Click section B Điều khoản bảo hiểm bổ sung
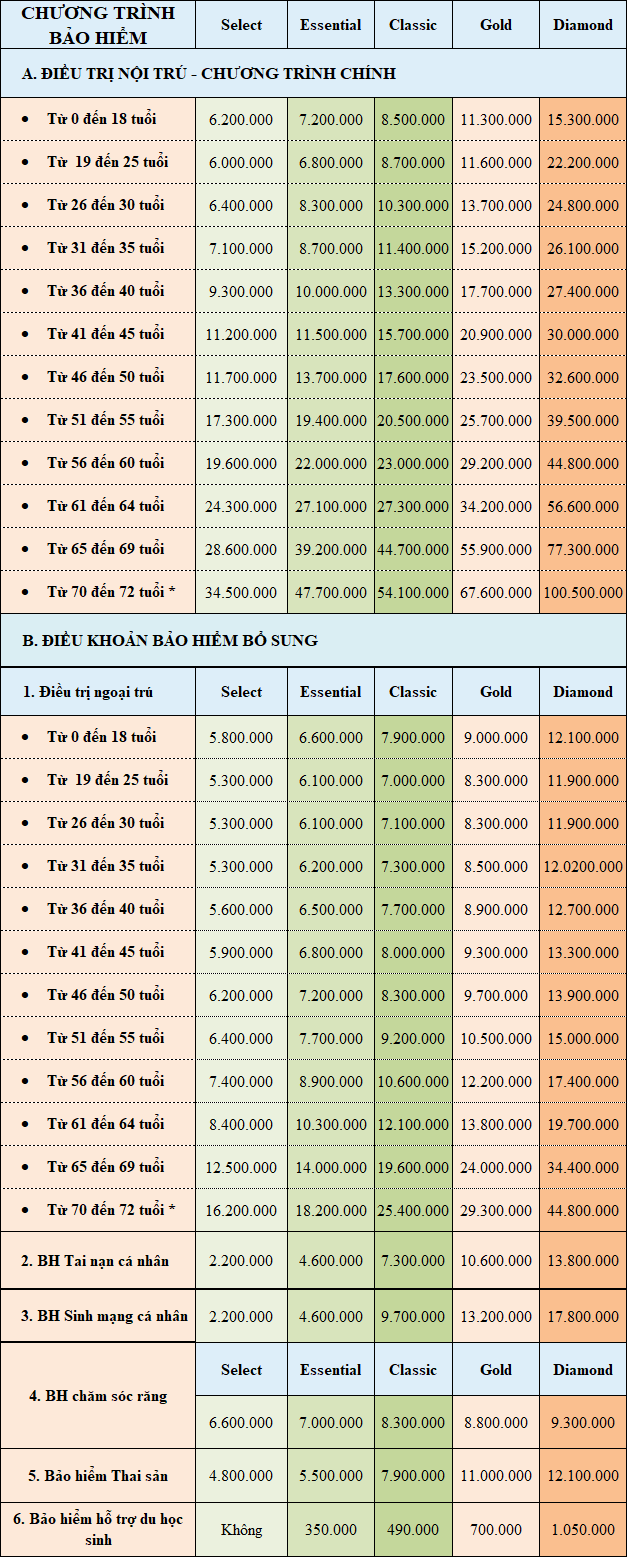Viewport: 628px width, 1558px height. coord(170,640)
